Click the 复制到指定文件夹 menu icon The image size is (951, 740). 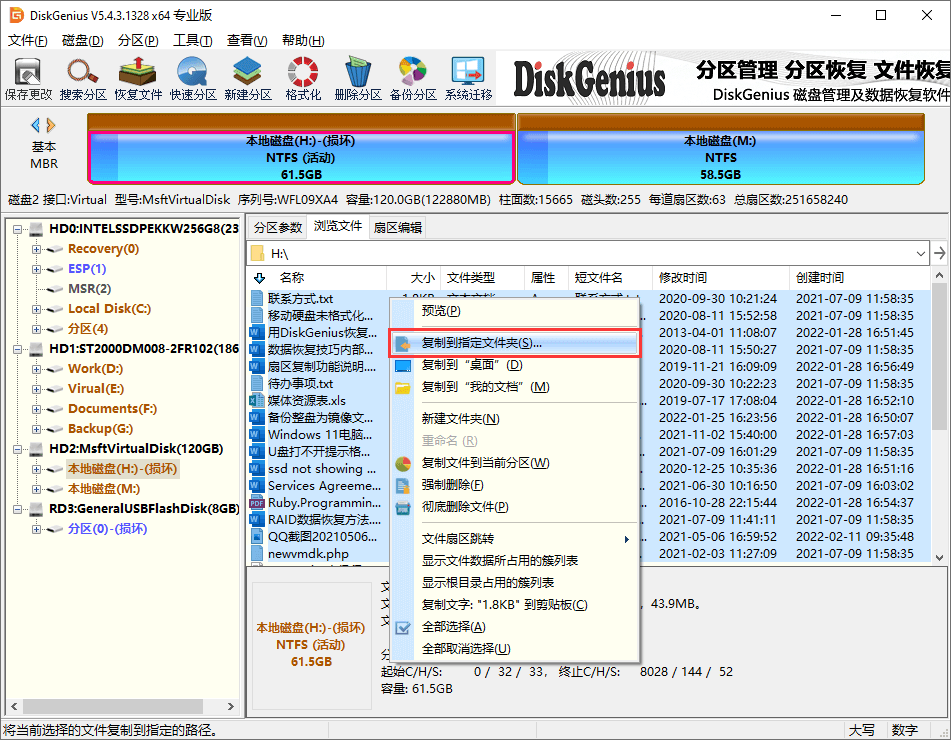pyautogui.click(x=403, y=344)
